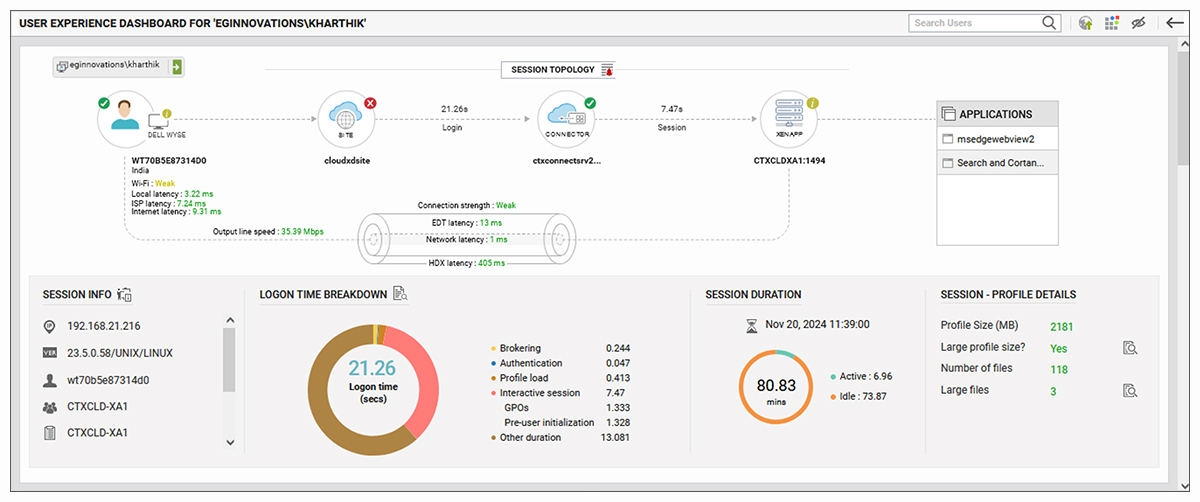Click the Dell Wyse monitor icon

(x=158, y=120)
